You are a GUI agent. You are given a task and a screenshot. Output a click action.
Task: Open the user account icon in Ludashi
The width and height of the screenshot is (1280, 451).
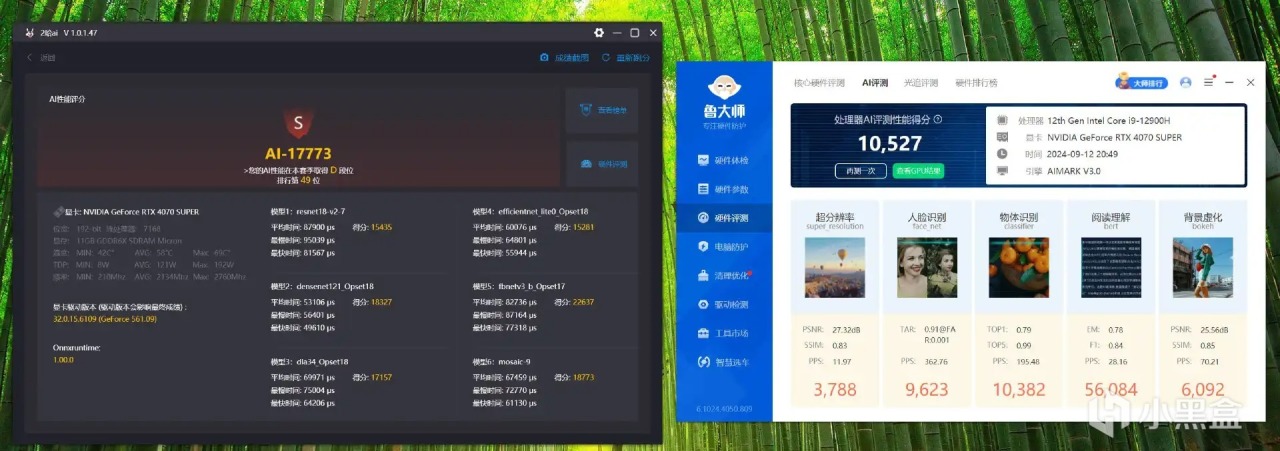point(1185,82)
